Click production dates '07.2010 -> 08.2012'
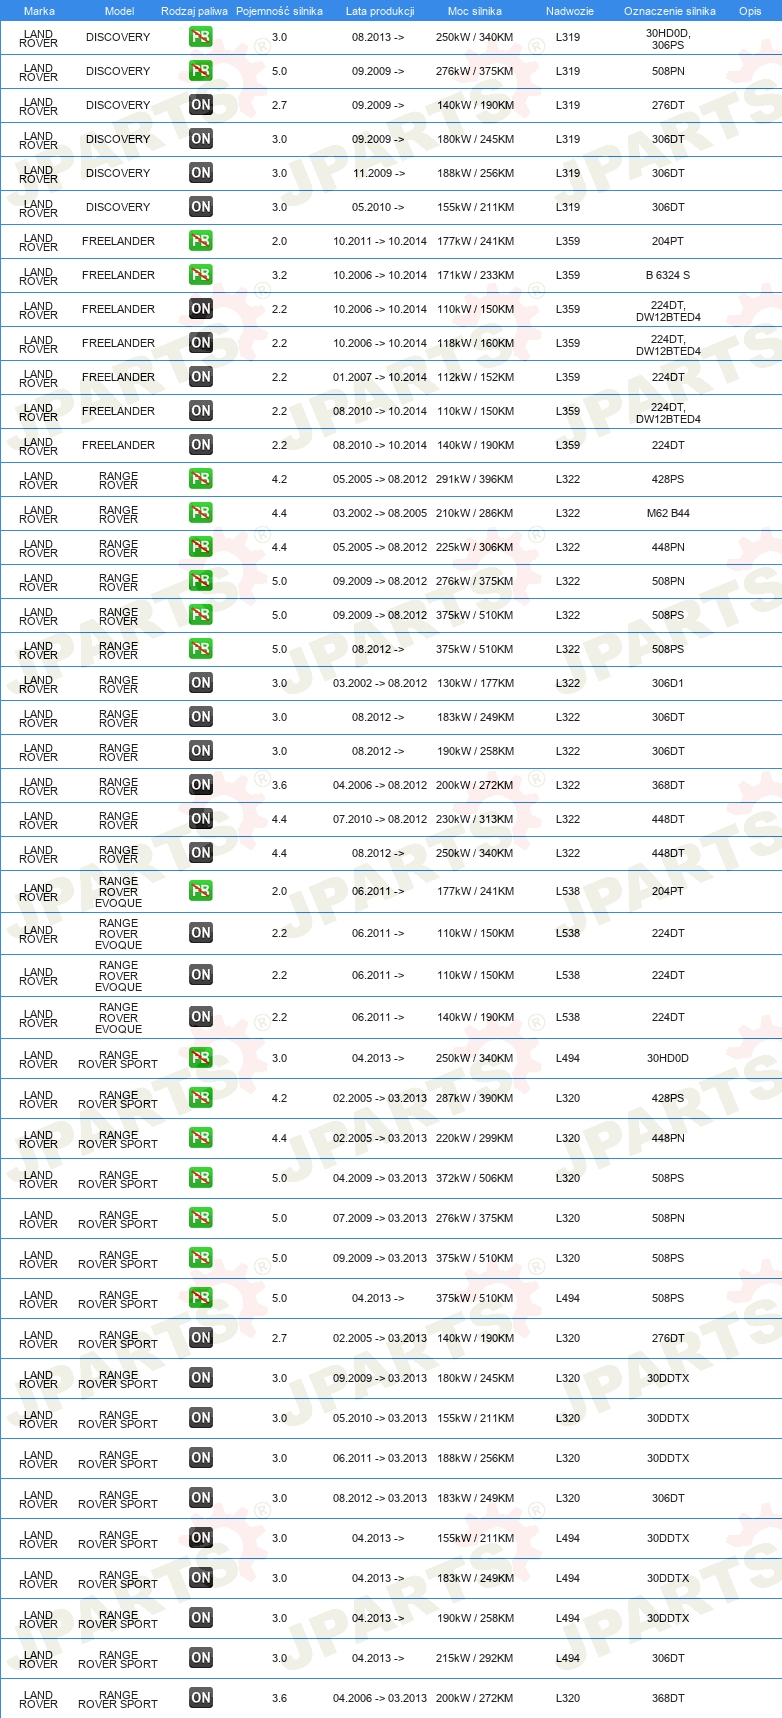 [380, 819]
